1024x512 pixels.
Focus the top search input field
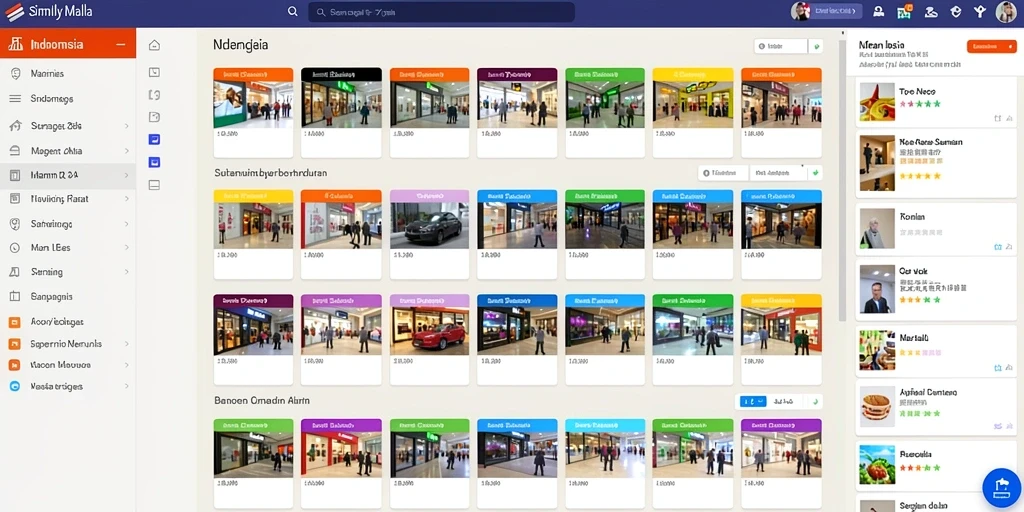(441, 12)
